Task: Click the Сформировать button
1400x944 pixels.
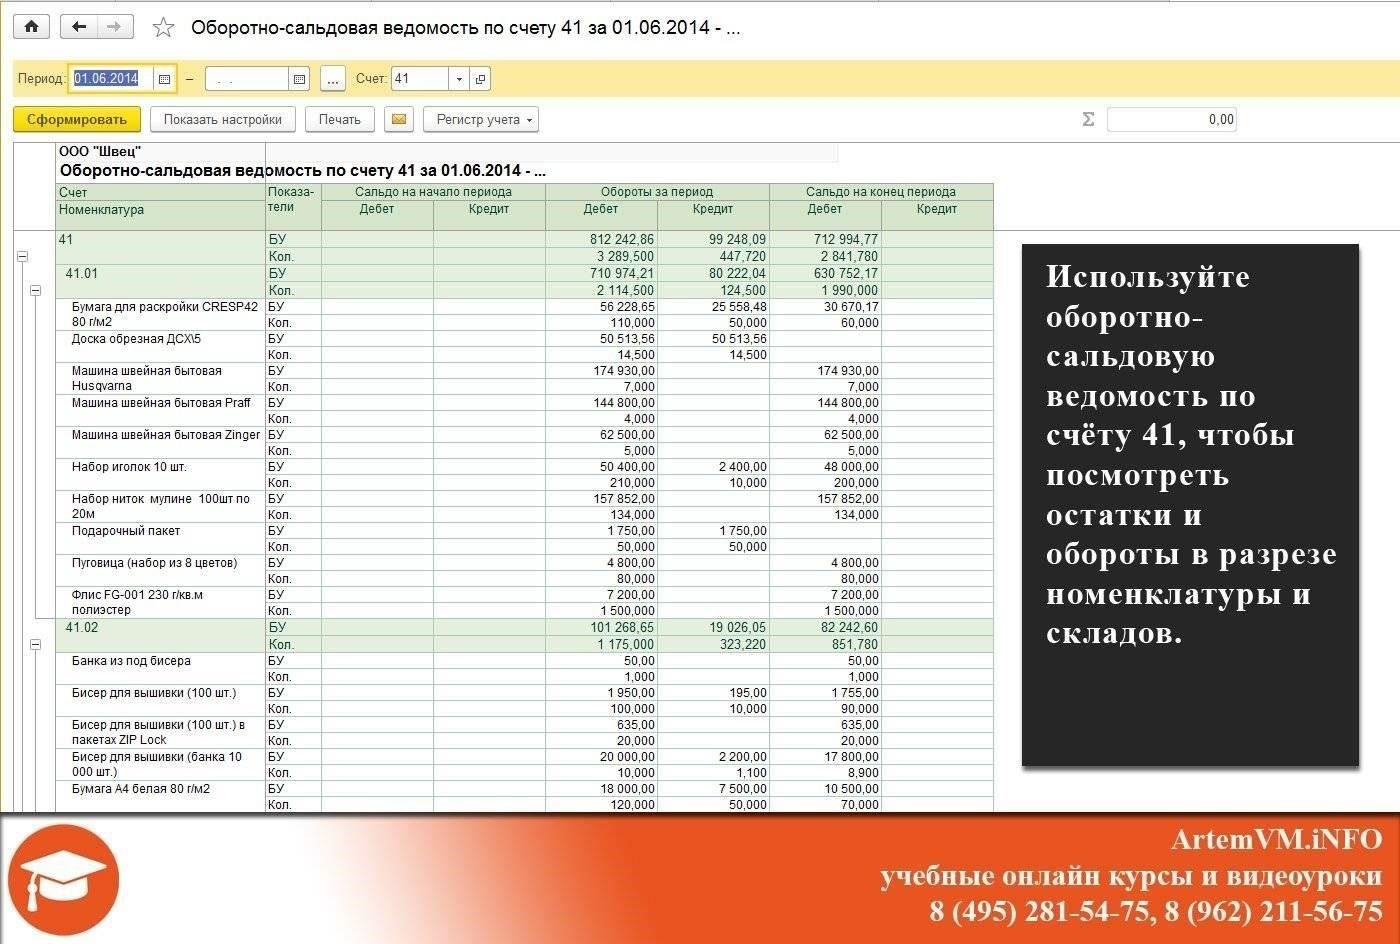Action: (x=77, y=119)
